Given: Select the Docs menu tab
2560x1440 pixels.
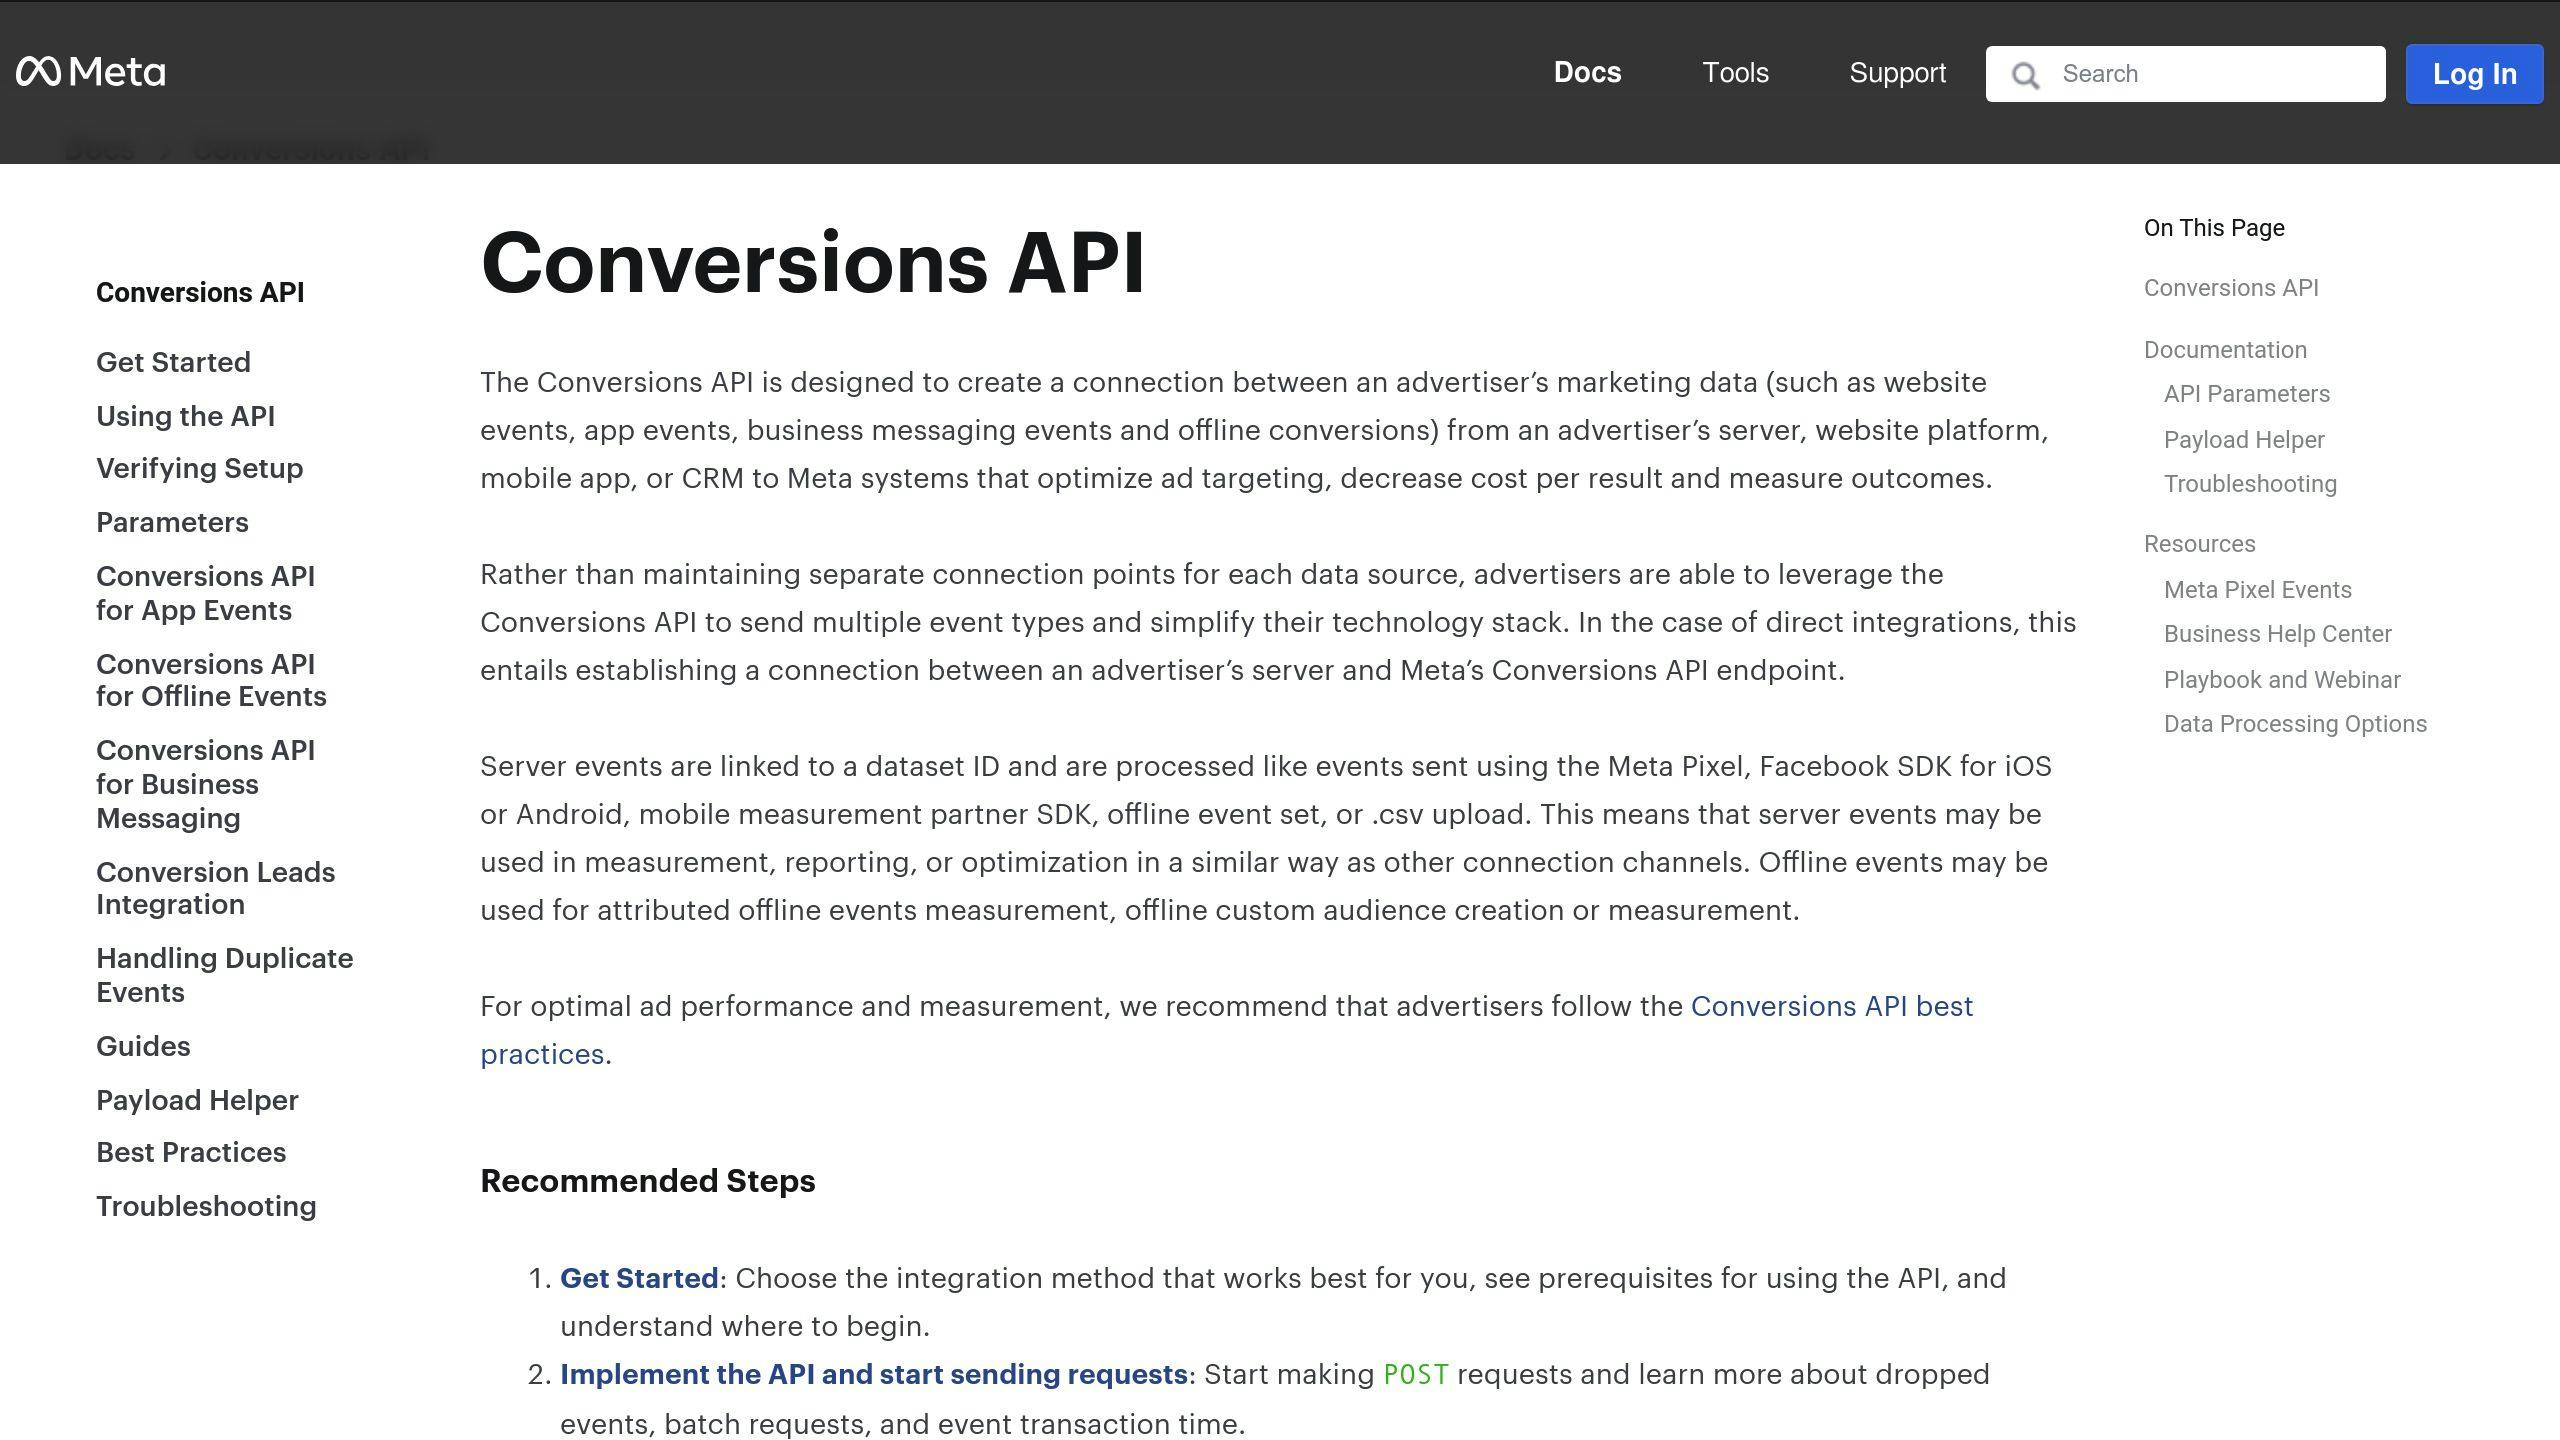Looking at the screenshot, I should click(1586, 72).
